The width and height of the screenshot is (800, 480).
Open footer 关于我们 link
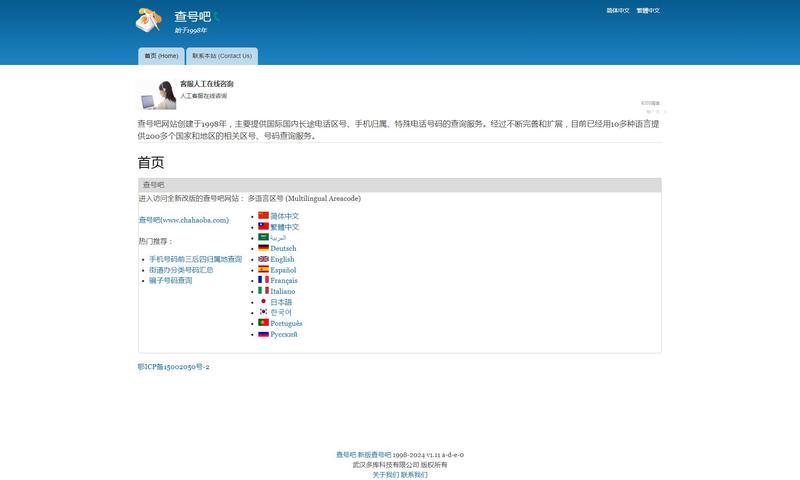point(385,475)
